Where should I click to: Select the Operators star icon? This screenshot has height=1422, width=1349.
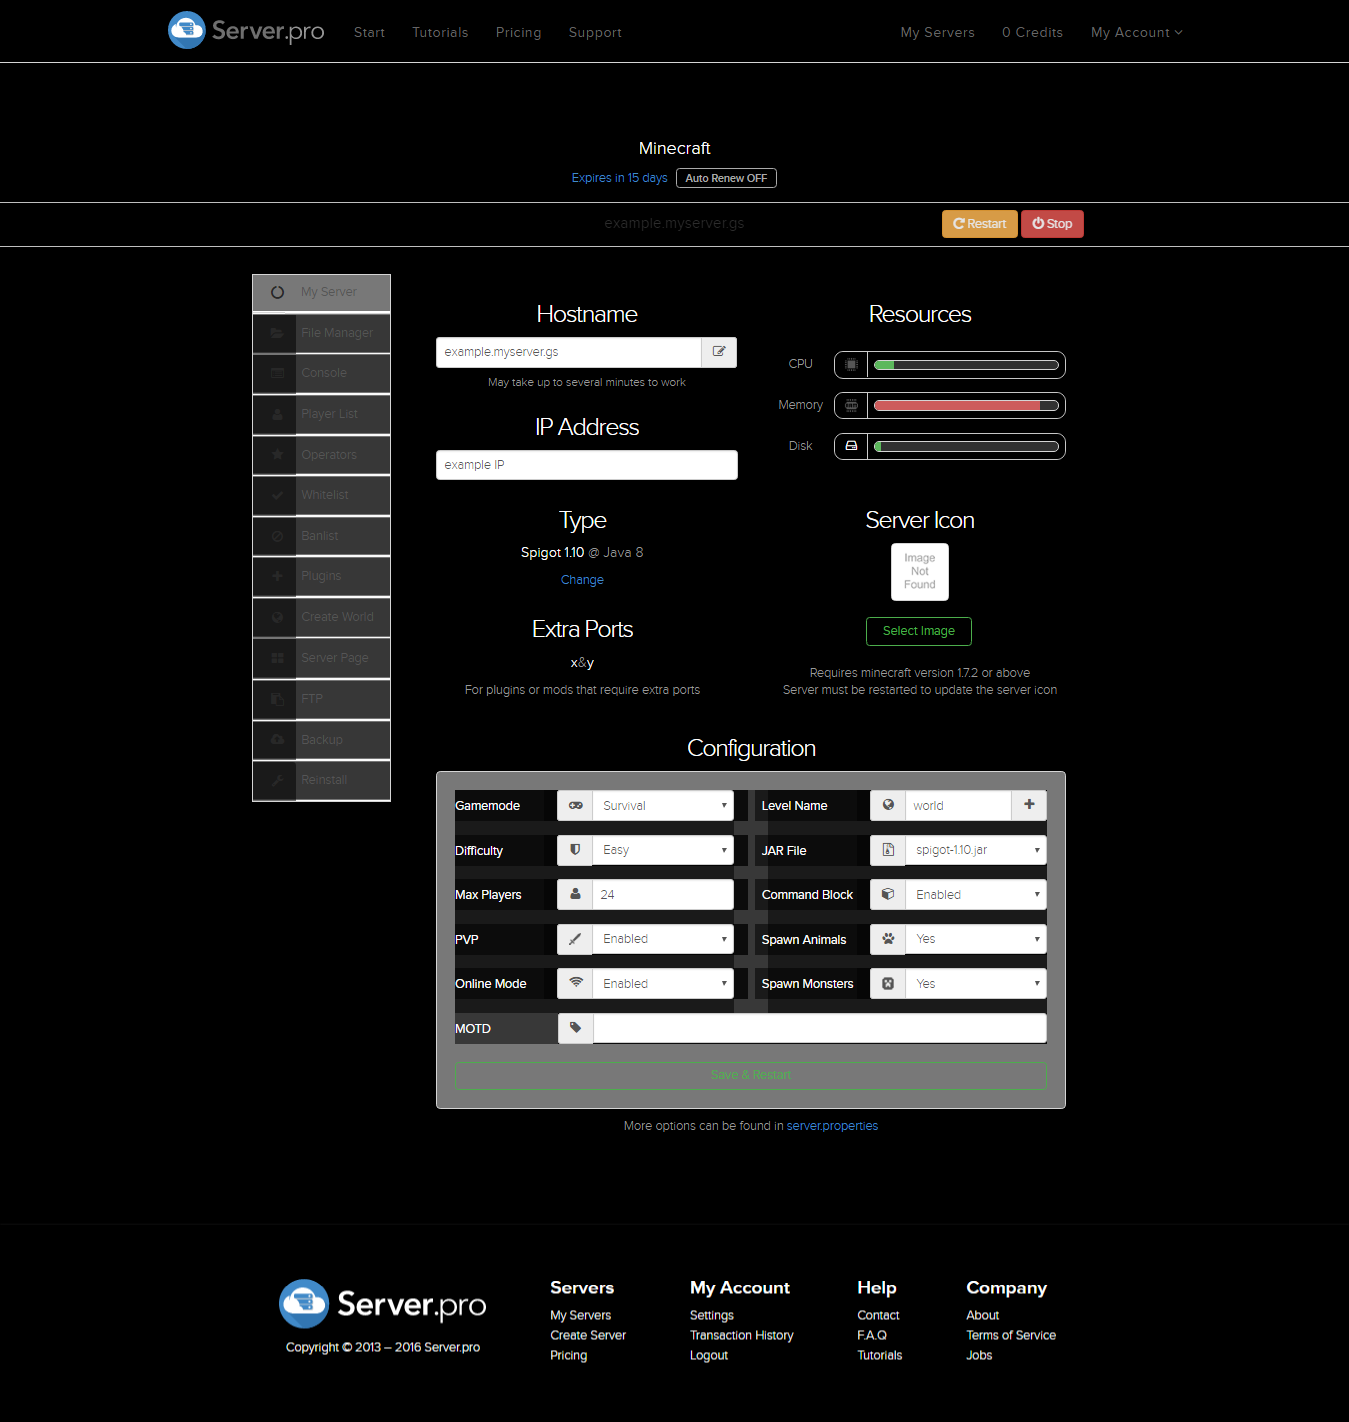276,454
